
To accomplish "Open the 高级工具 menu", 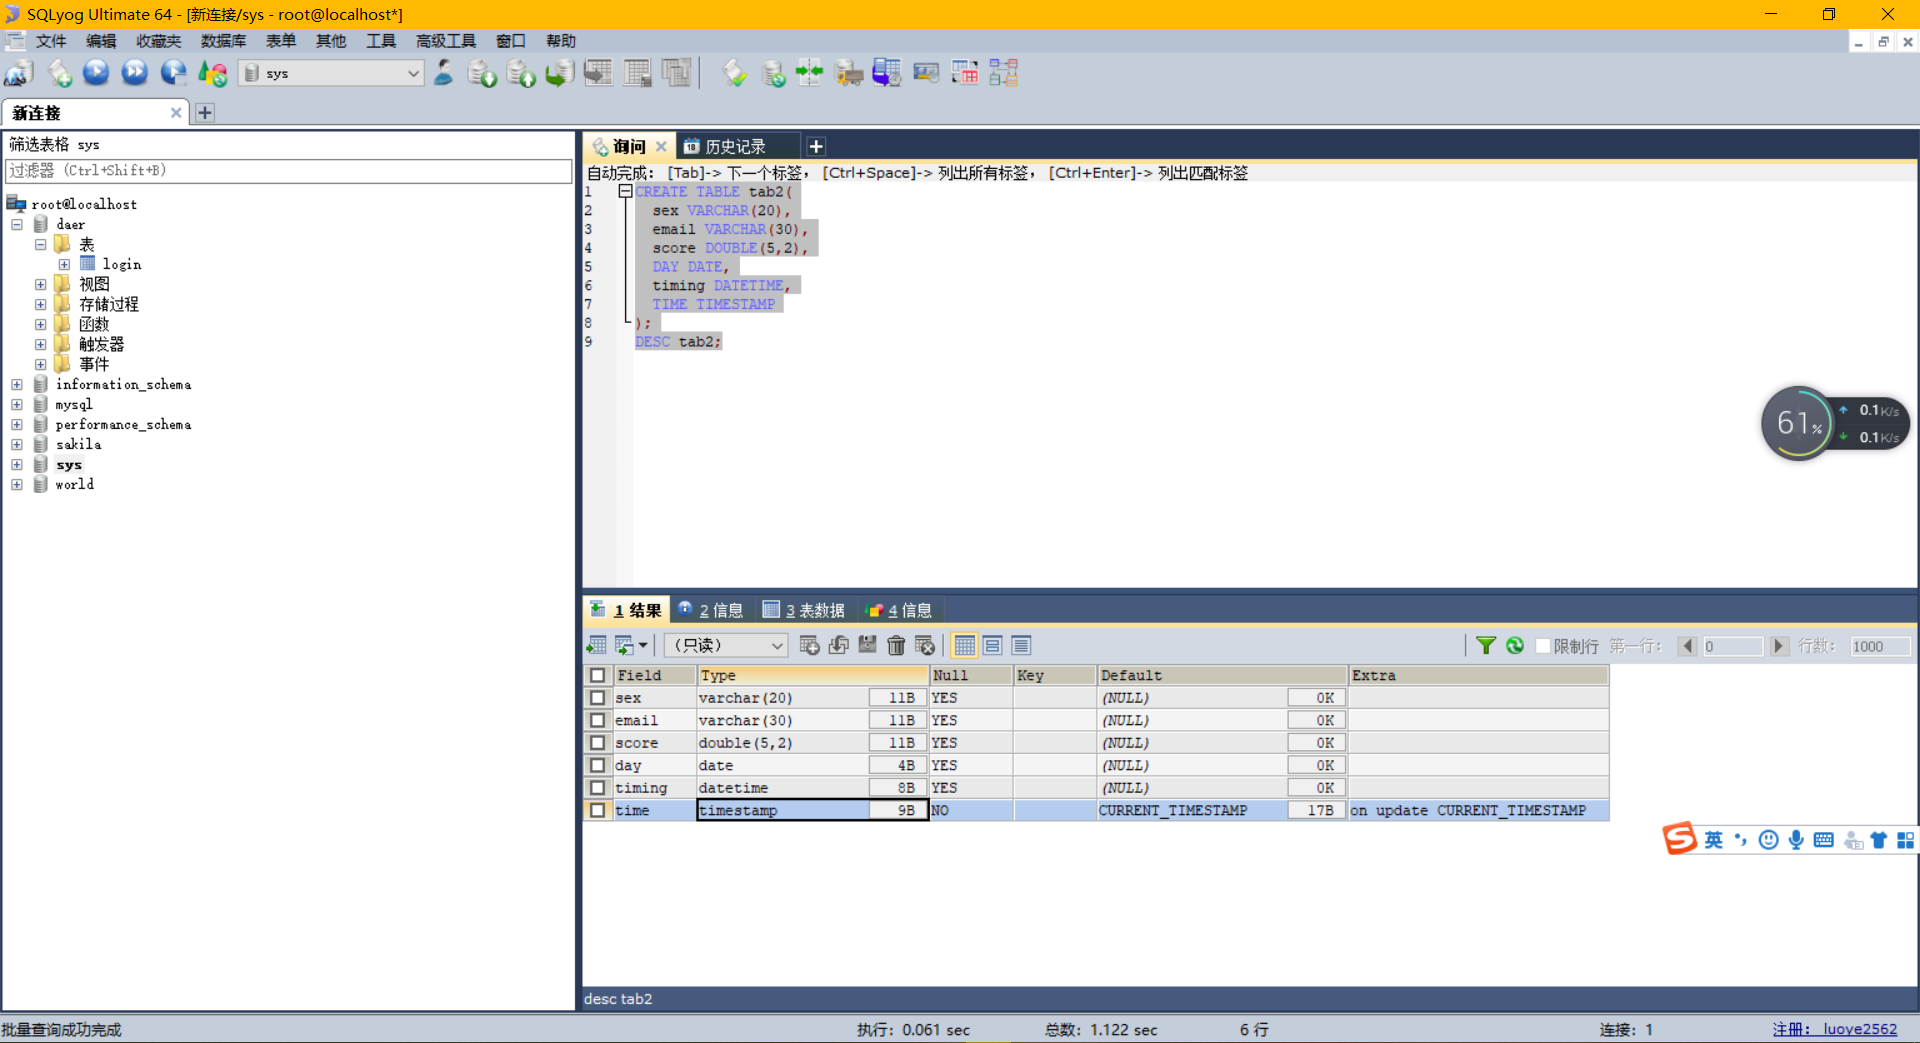I will coord(446,41).
